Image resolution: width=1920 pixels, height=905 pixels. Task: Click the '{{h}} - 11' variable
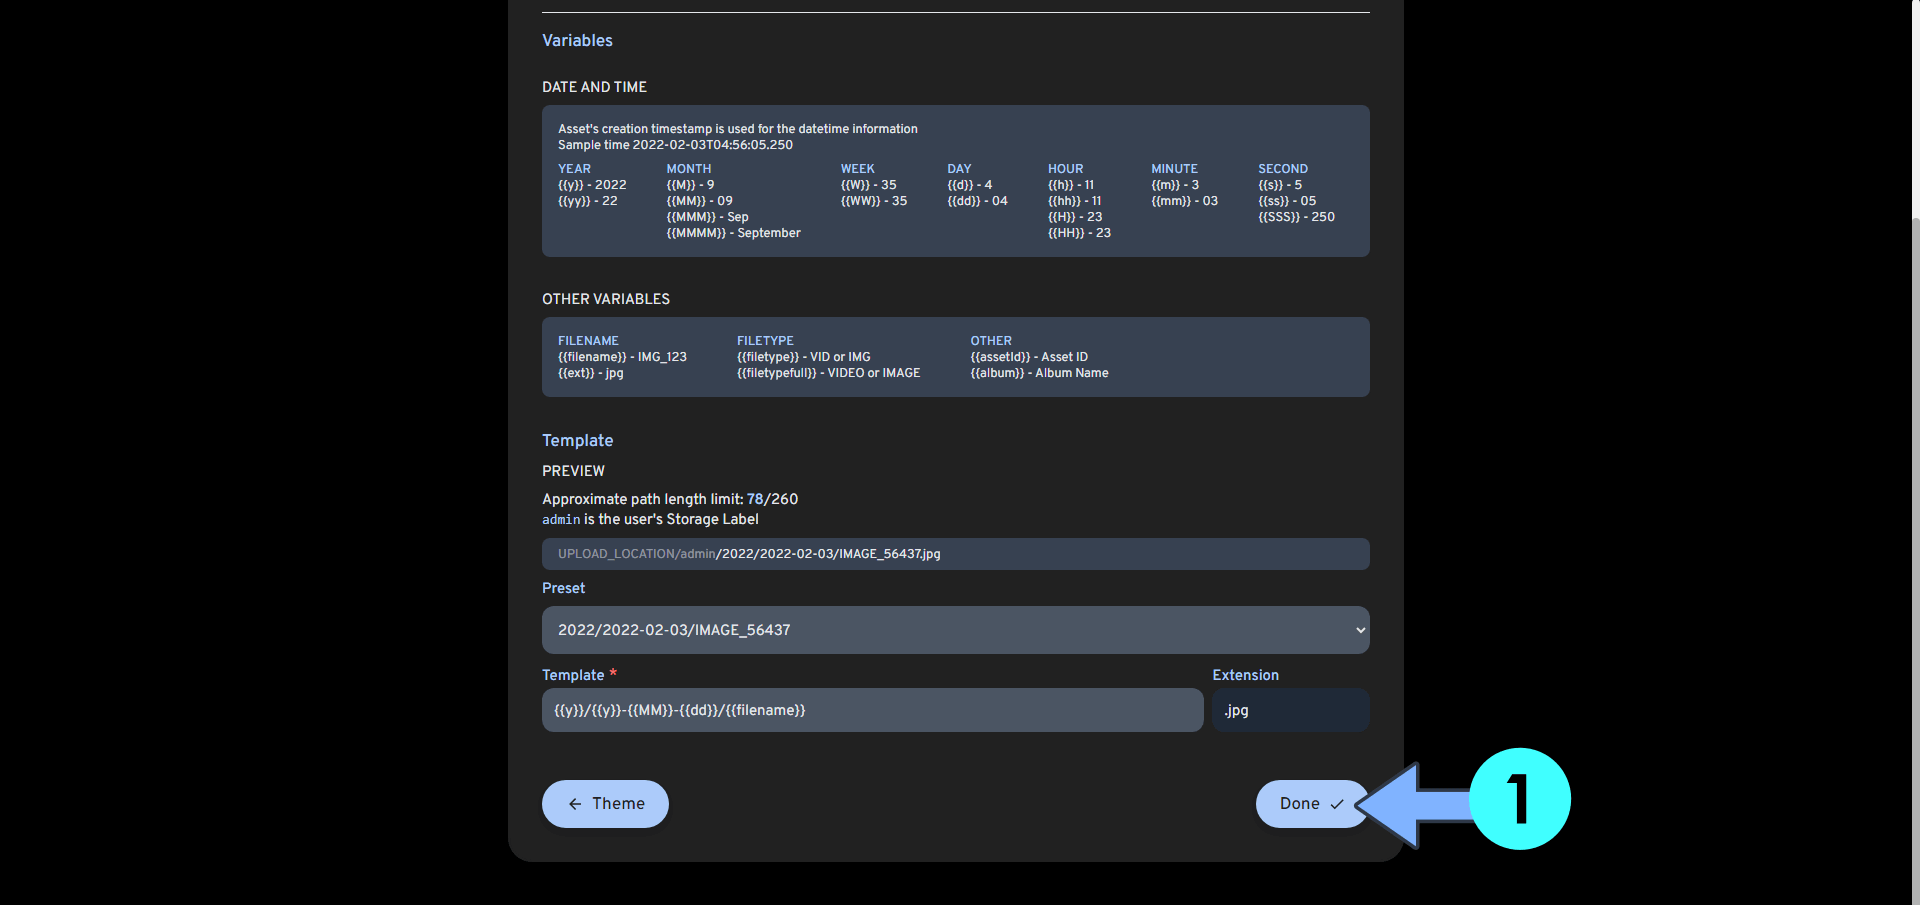1071,185
